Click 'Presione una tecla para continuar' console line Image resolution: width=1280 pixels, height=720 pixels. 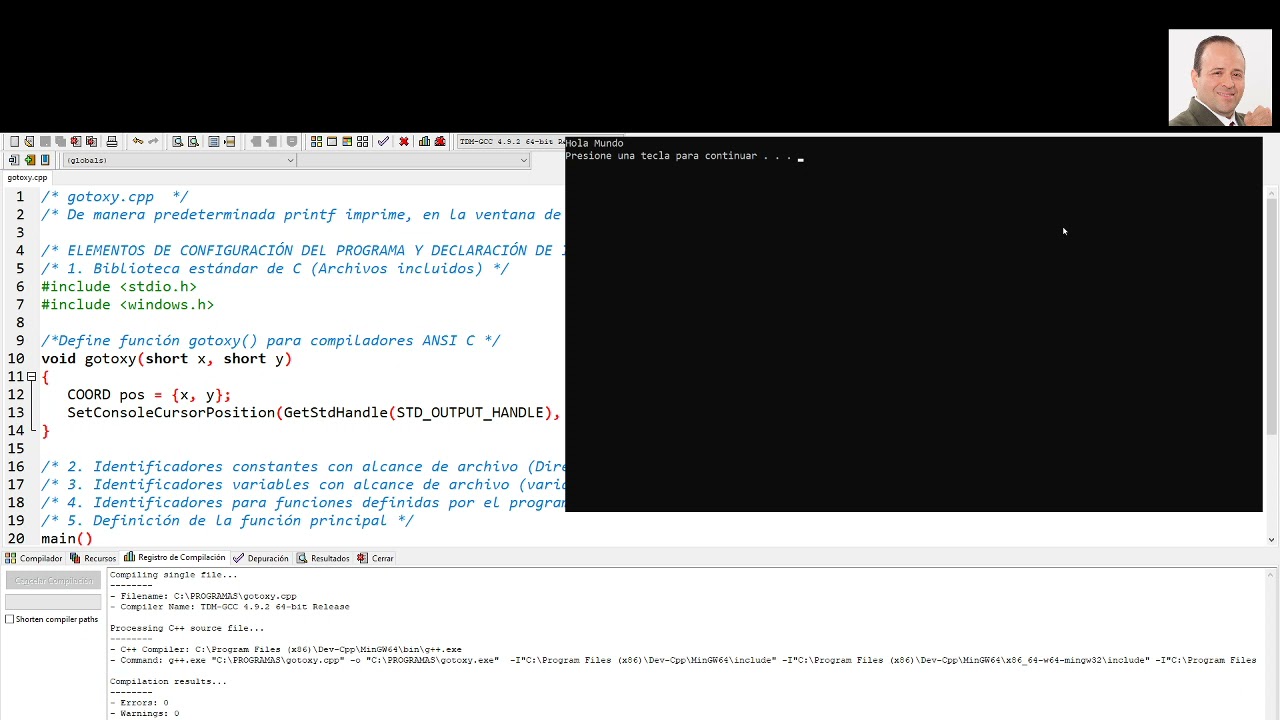(x=661, y=156)
